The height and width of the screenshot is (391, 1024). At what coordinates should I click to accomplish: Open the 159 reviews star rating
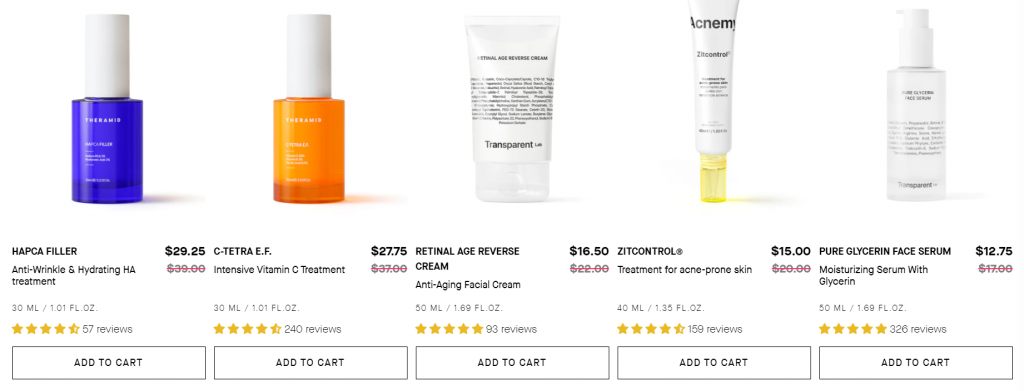680,329
